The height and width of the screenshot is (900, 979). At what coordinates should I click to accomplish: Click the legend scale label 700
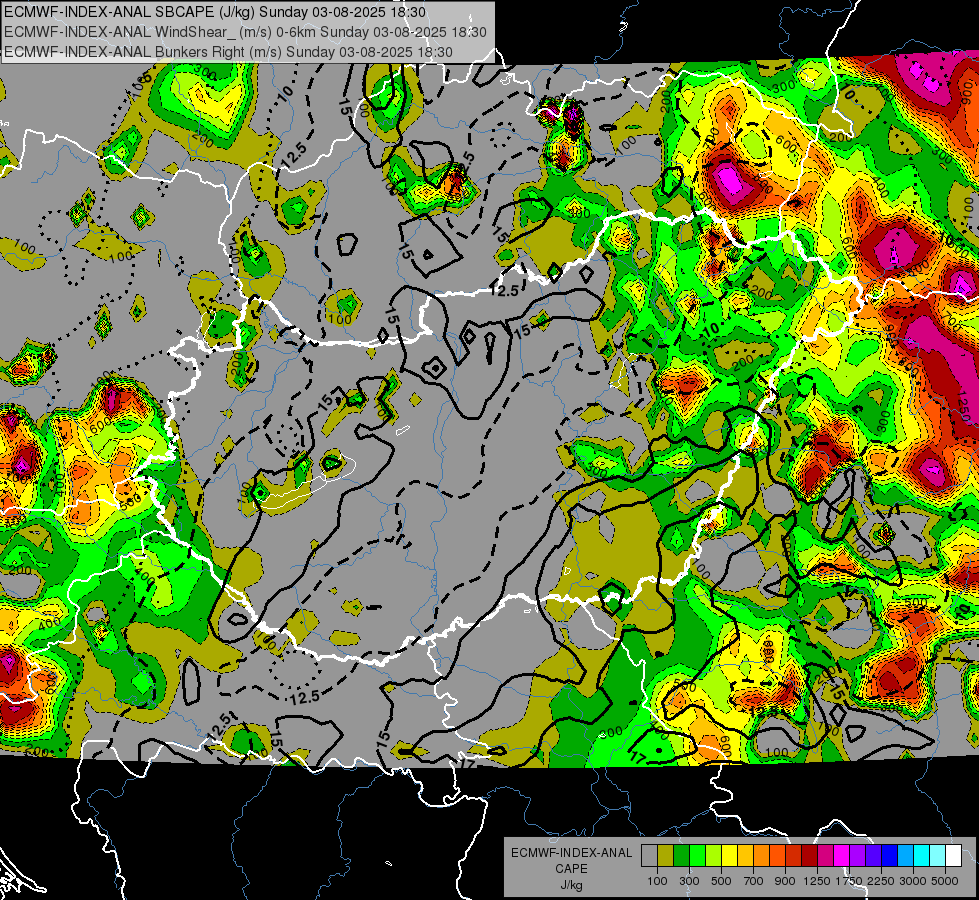click(754, 881)
